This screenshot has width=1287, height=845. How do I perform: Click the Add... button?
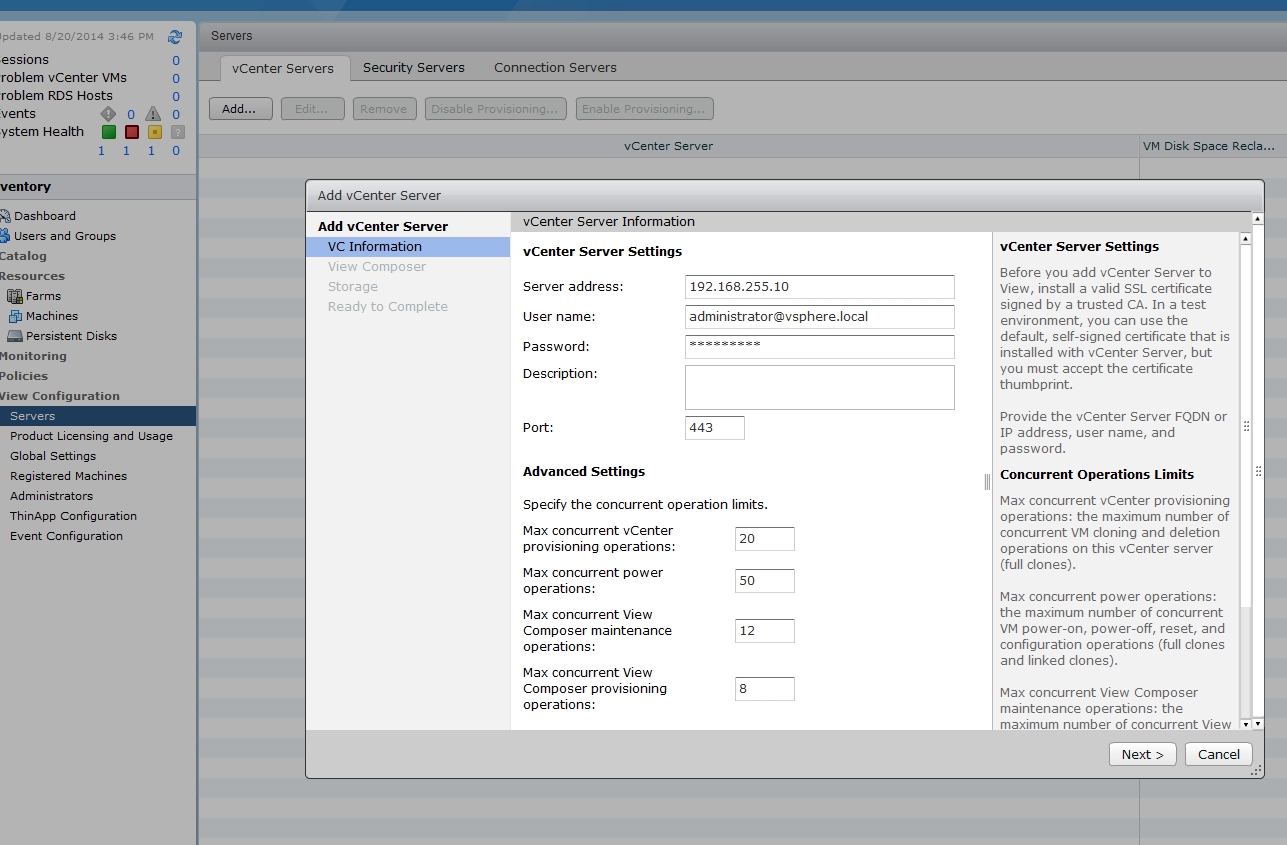(x=240, y=109)
